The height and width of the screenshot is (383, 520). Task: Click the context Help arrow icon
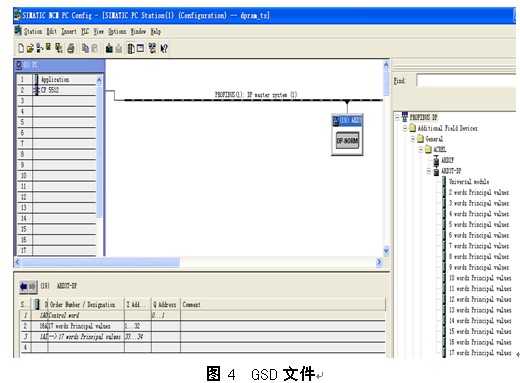point(164,49)
